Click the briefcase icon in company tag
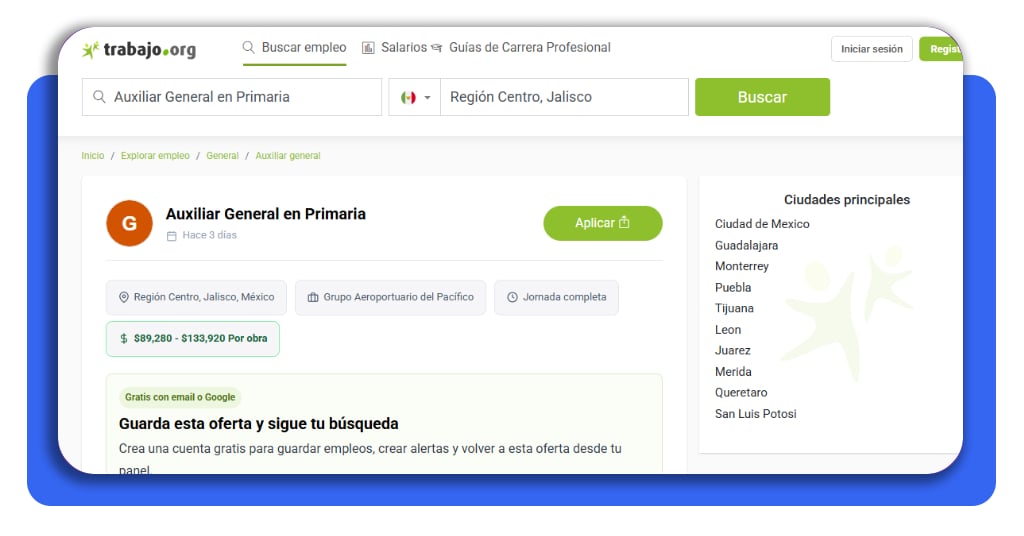 313,297
